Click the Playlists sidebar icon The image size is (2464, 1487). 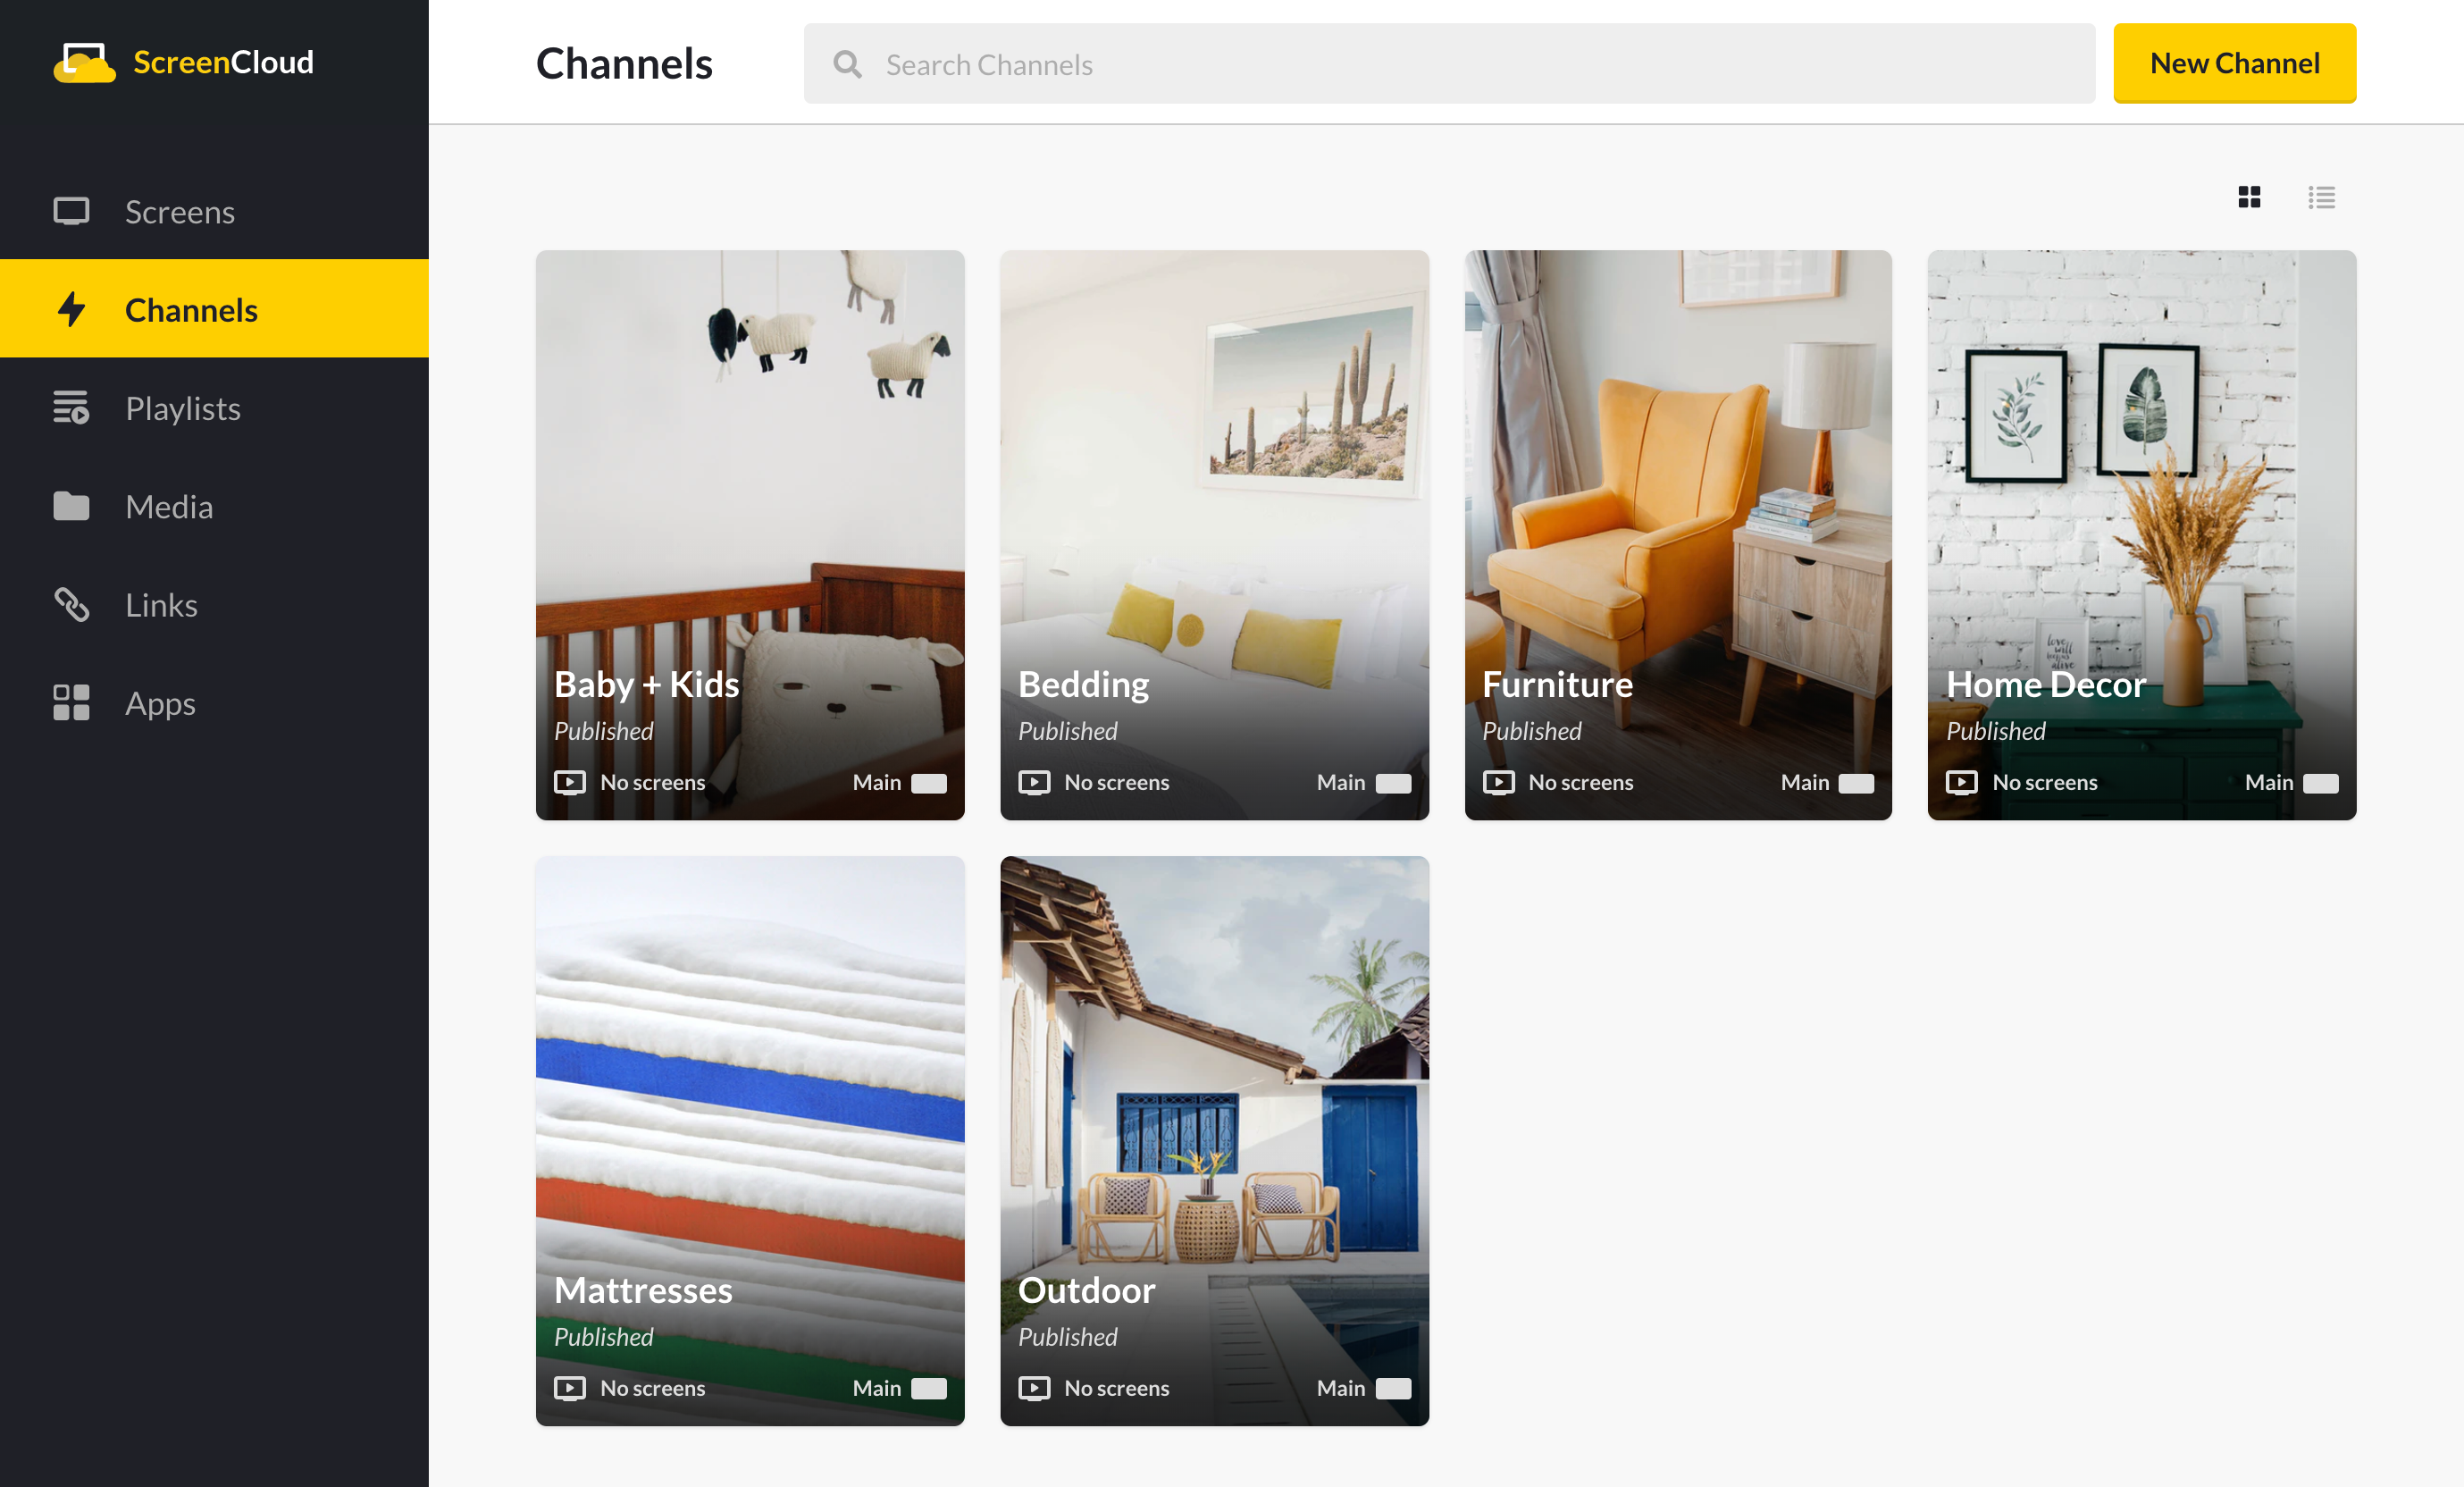pyautogui.click(x=72, y=408)
